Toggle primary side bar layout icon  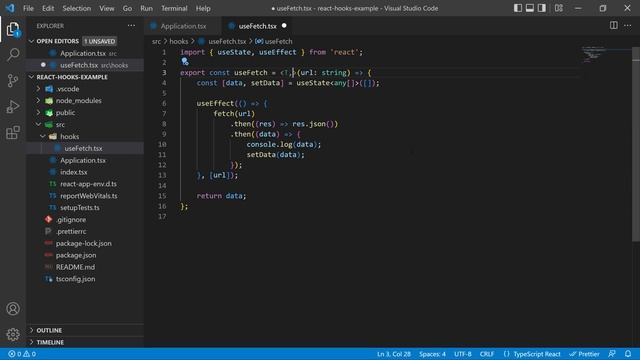[518, 8]
